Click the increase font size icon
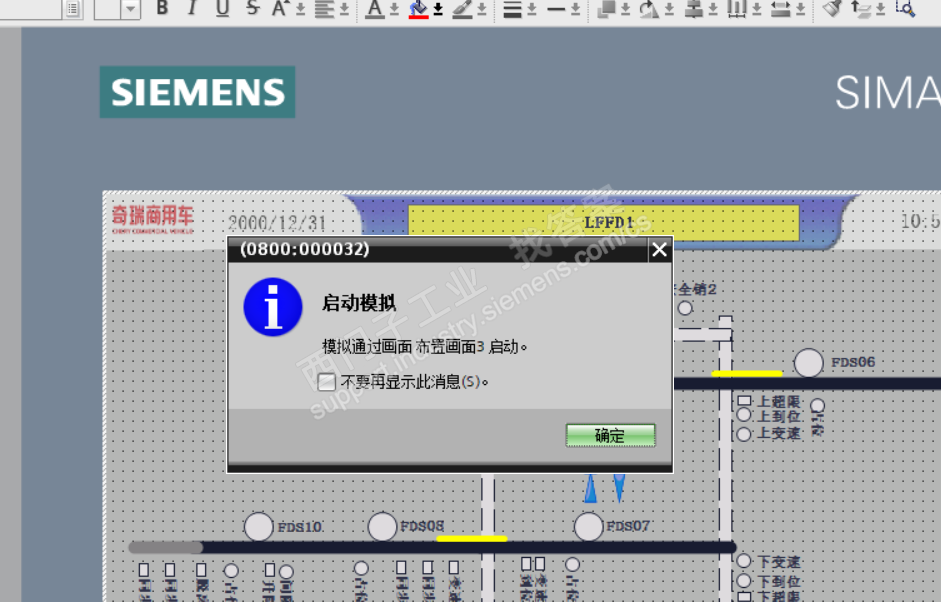Screen dimensions: 941x602 click(280, 8)
